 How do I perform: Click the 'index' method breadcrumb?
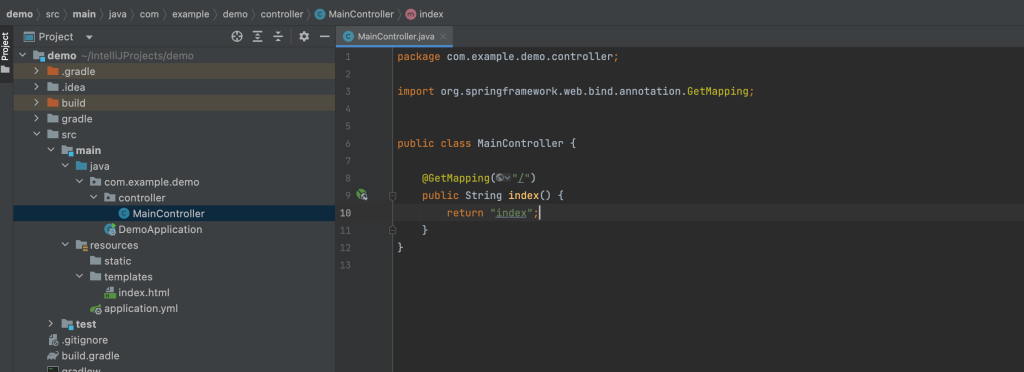pyautogui.click(x=424, y=14)
